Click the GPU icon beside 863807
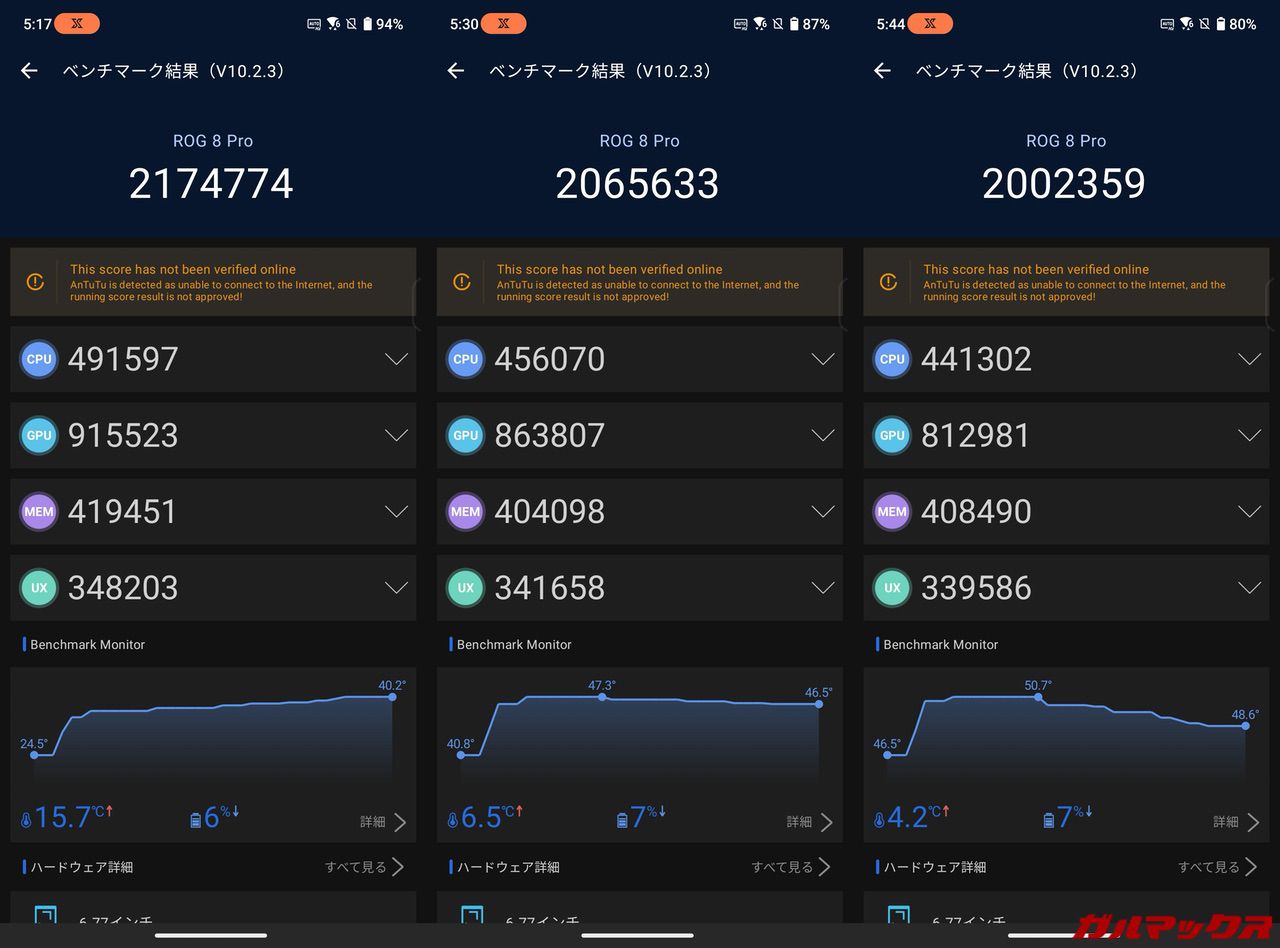The height and width of the screenshot is (948, 1280). tap(465, 435)
